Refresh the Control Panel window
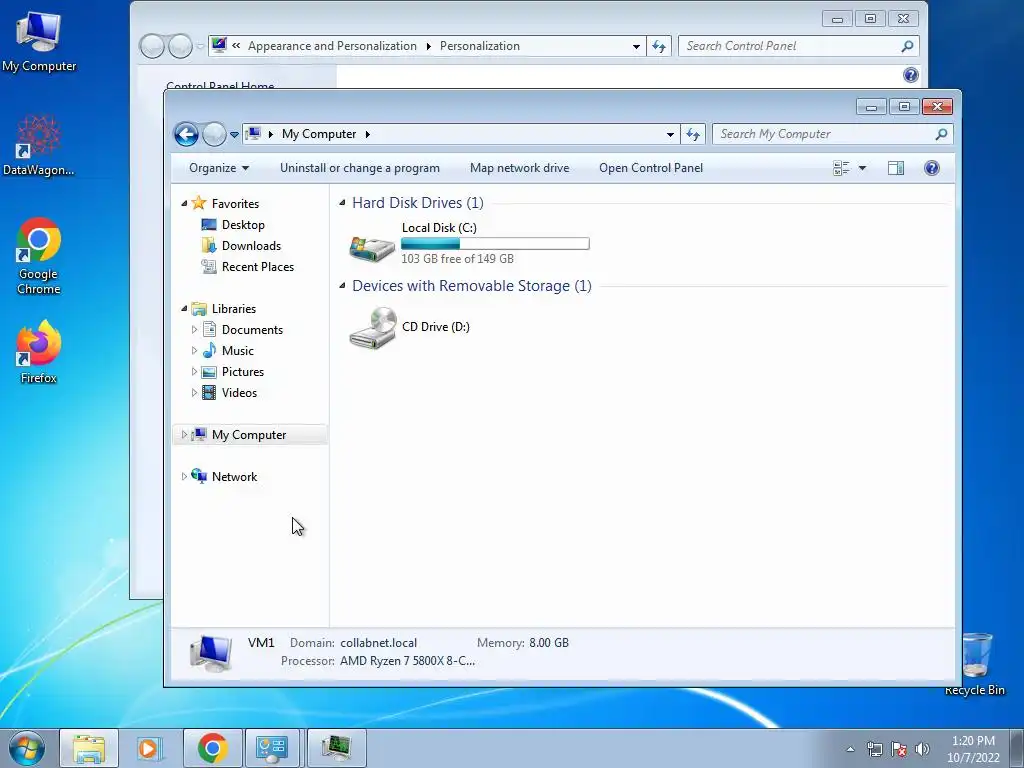 pyautogui.click(x=659, y=46)
